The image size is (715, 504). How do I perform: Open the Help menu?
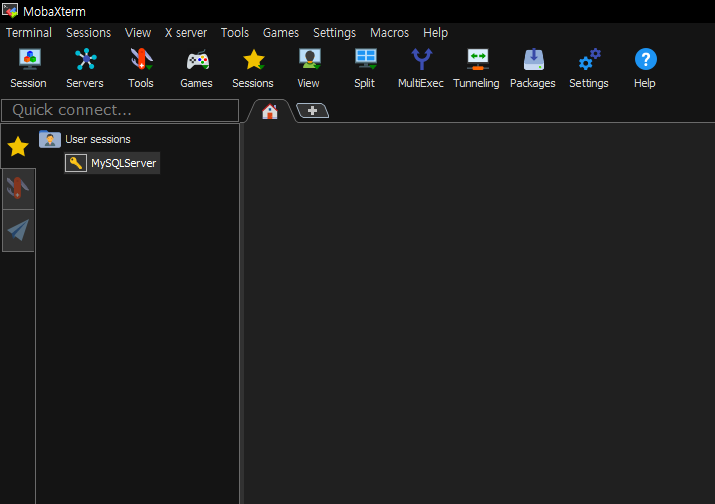(435, 33)
